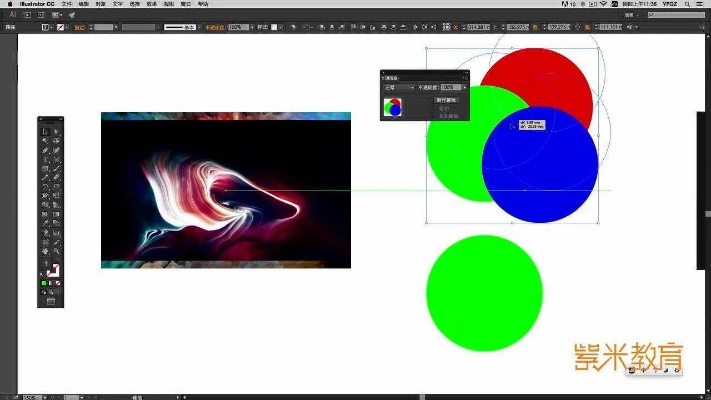
Task: Select the Mesh tool
Action: 45,213
